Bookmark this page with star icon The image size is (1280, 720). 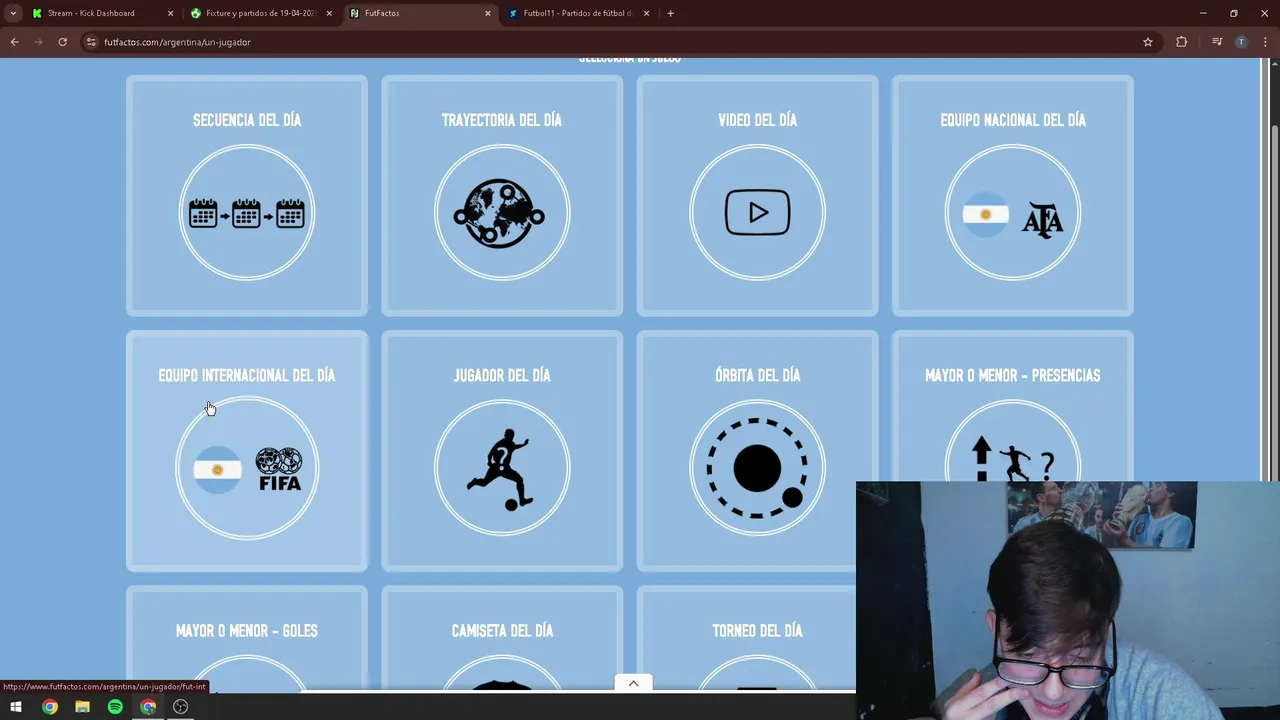[1148, 42]
